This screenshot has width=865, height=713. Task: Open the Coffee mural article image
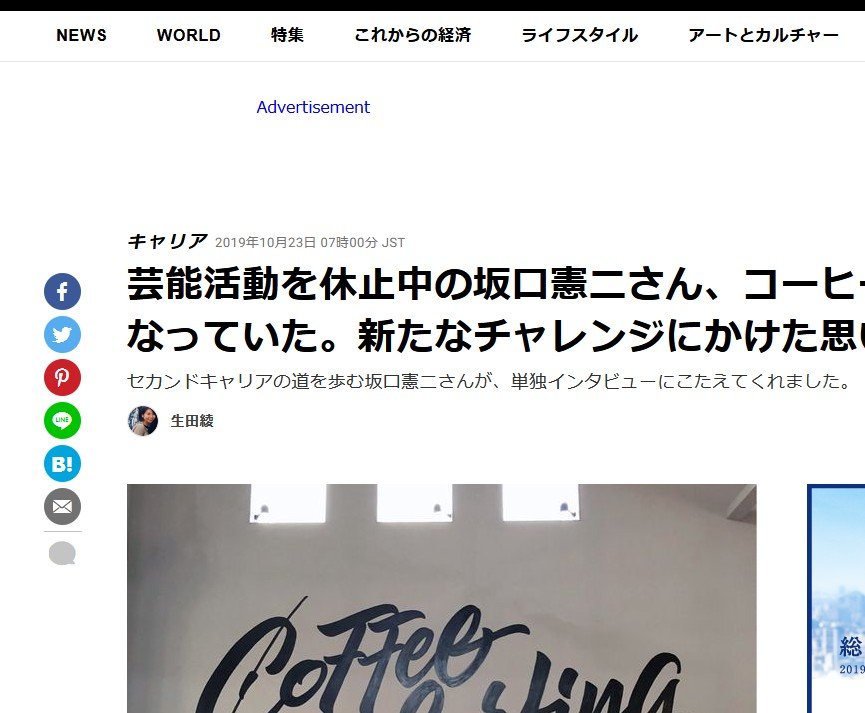[442, 599]
